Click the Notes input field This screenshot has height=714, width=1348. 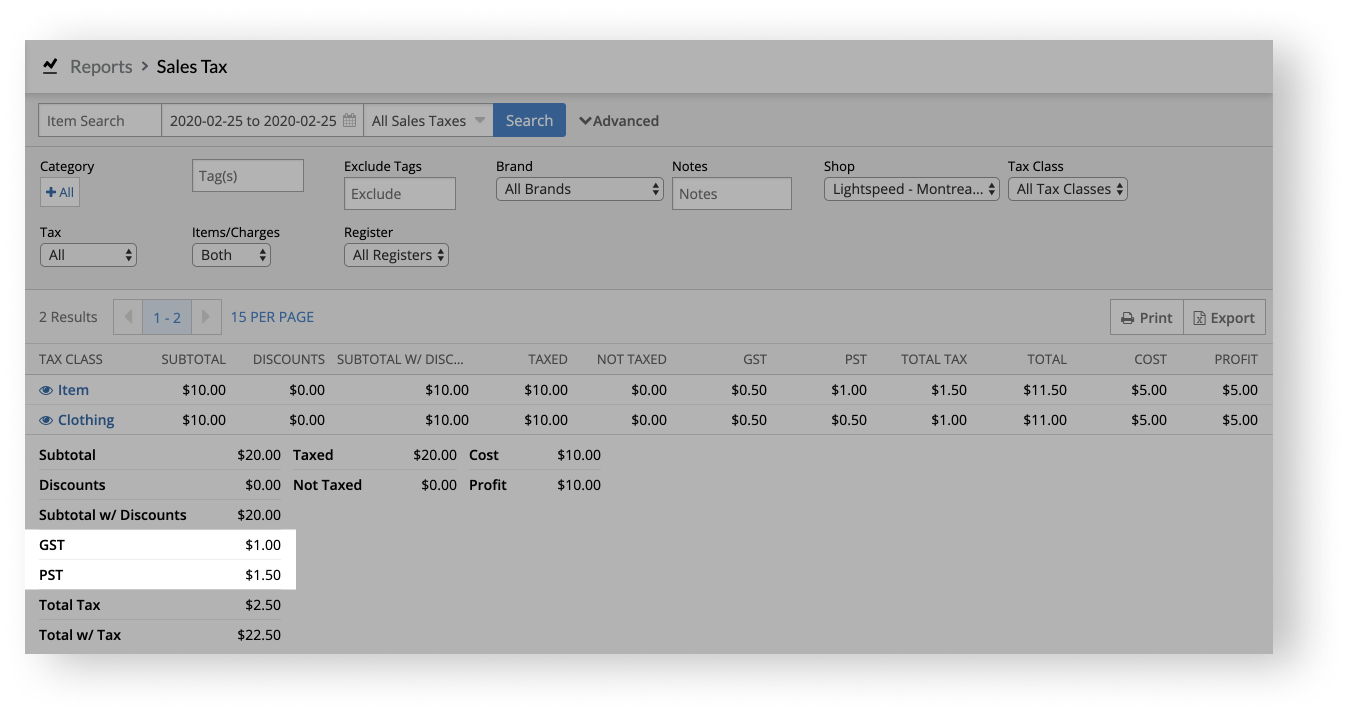732,194
